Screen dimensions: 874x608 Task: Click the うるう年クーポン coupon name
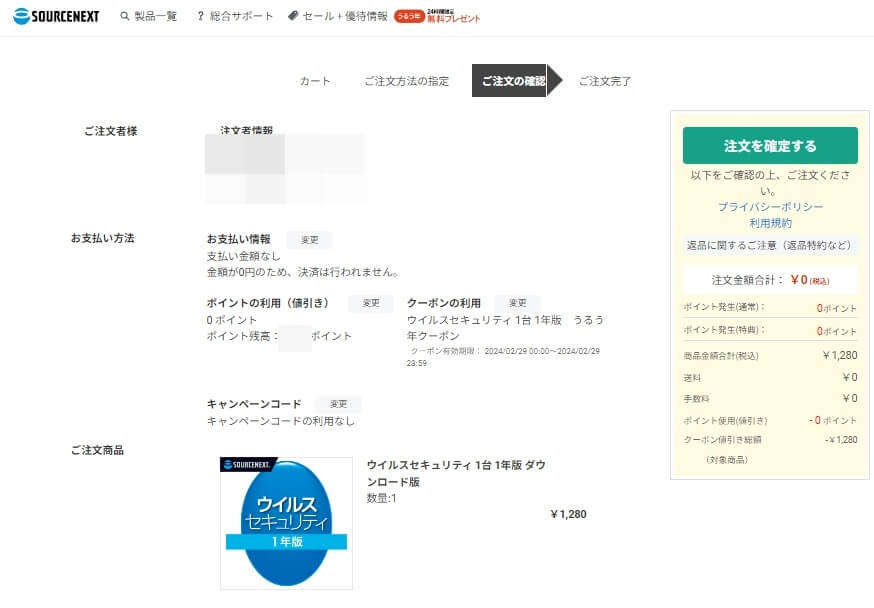pos(504,328)
